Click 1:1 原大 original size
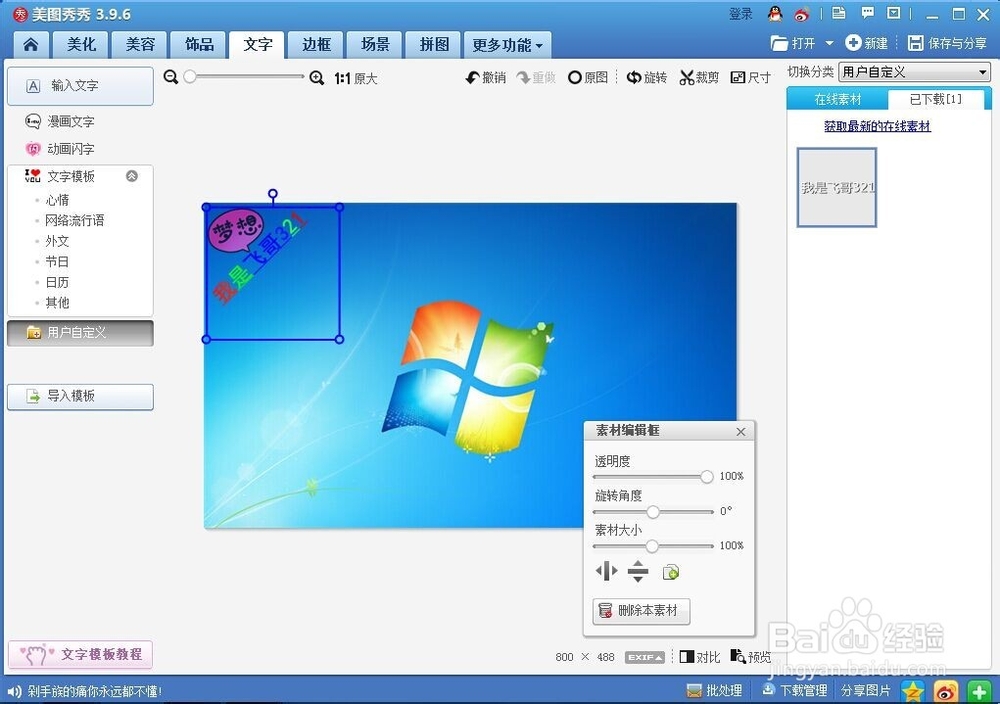 pos(355,78)
